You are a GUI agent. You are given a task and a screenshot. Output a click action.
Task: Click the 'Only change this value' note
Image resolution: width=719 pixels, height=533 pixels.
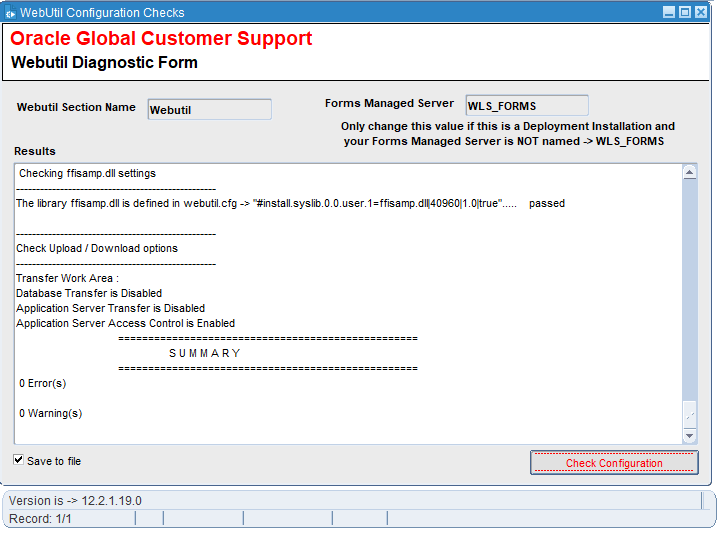(x=507, y=133)
